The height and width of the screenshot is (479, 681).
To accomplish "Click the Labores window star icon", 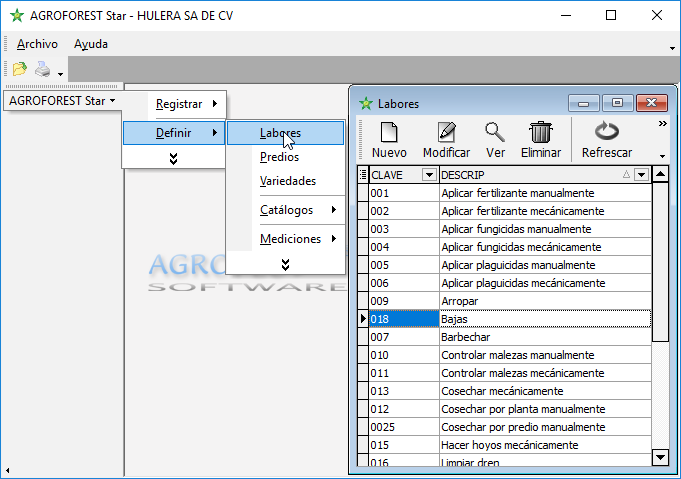I will 366,104.
